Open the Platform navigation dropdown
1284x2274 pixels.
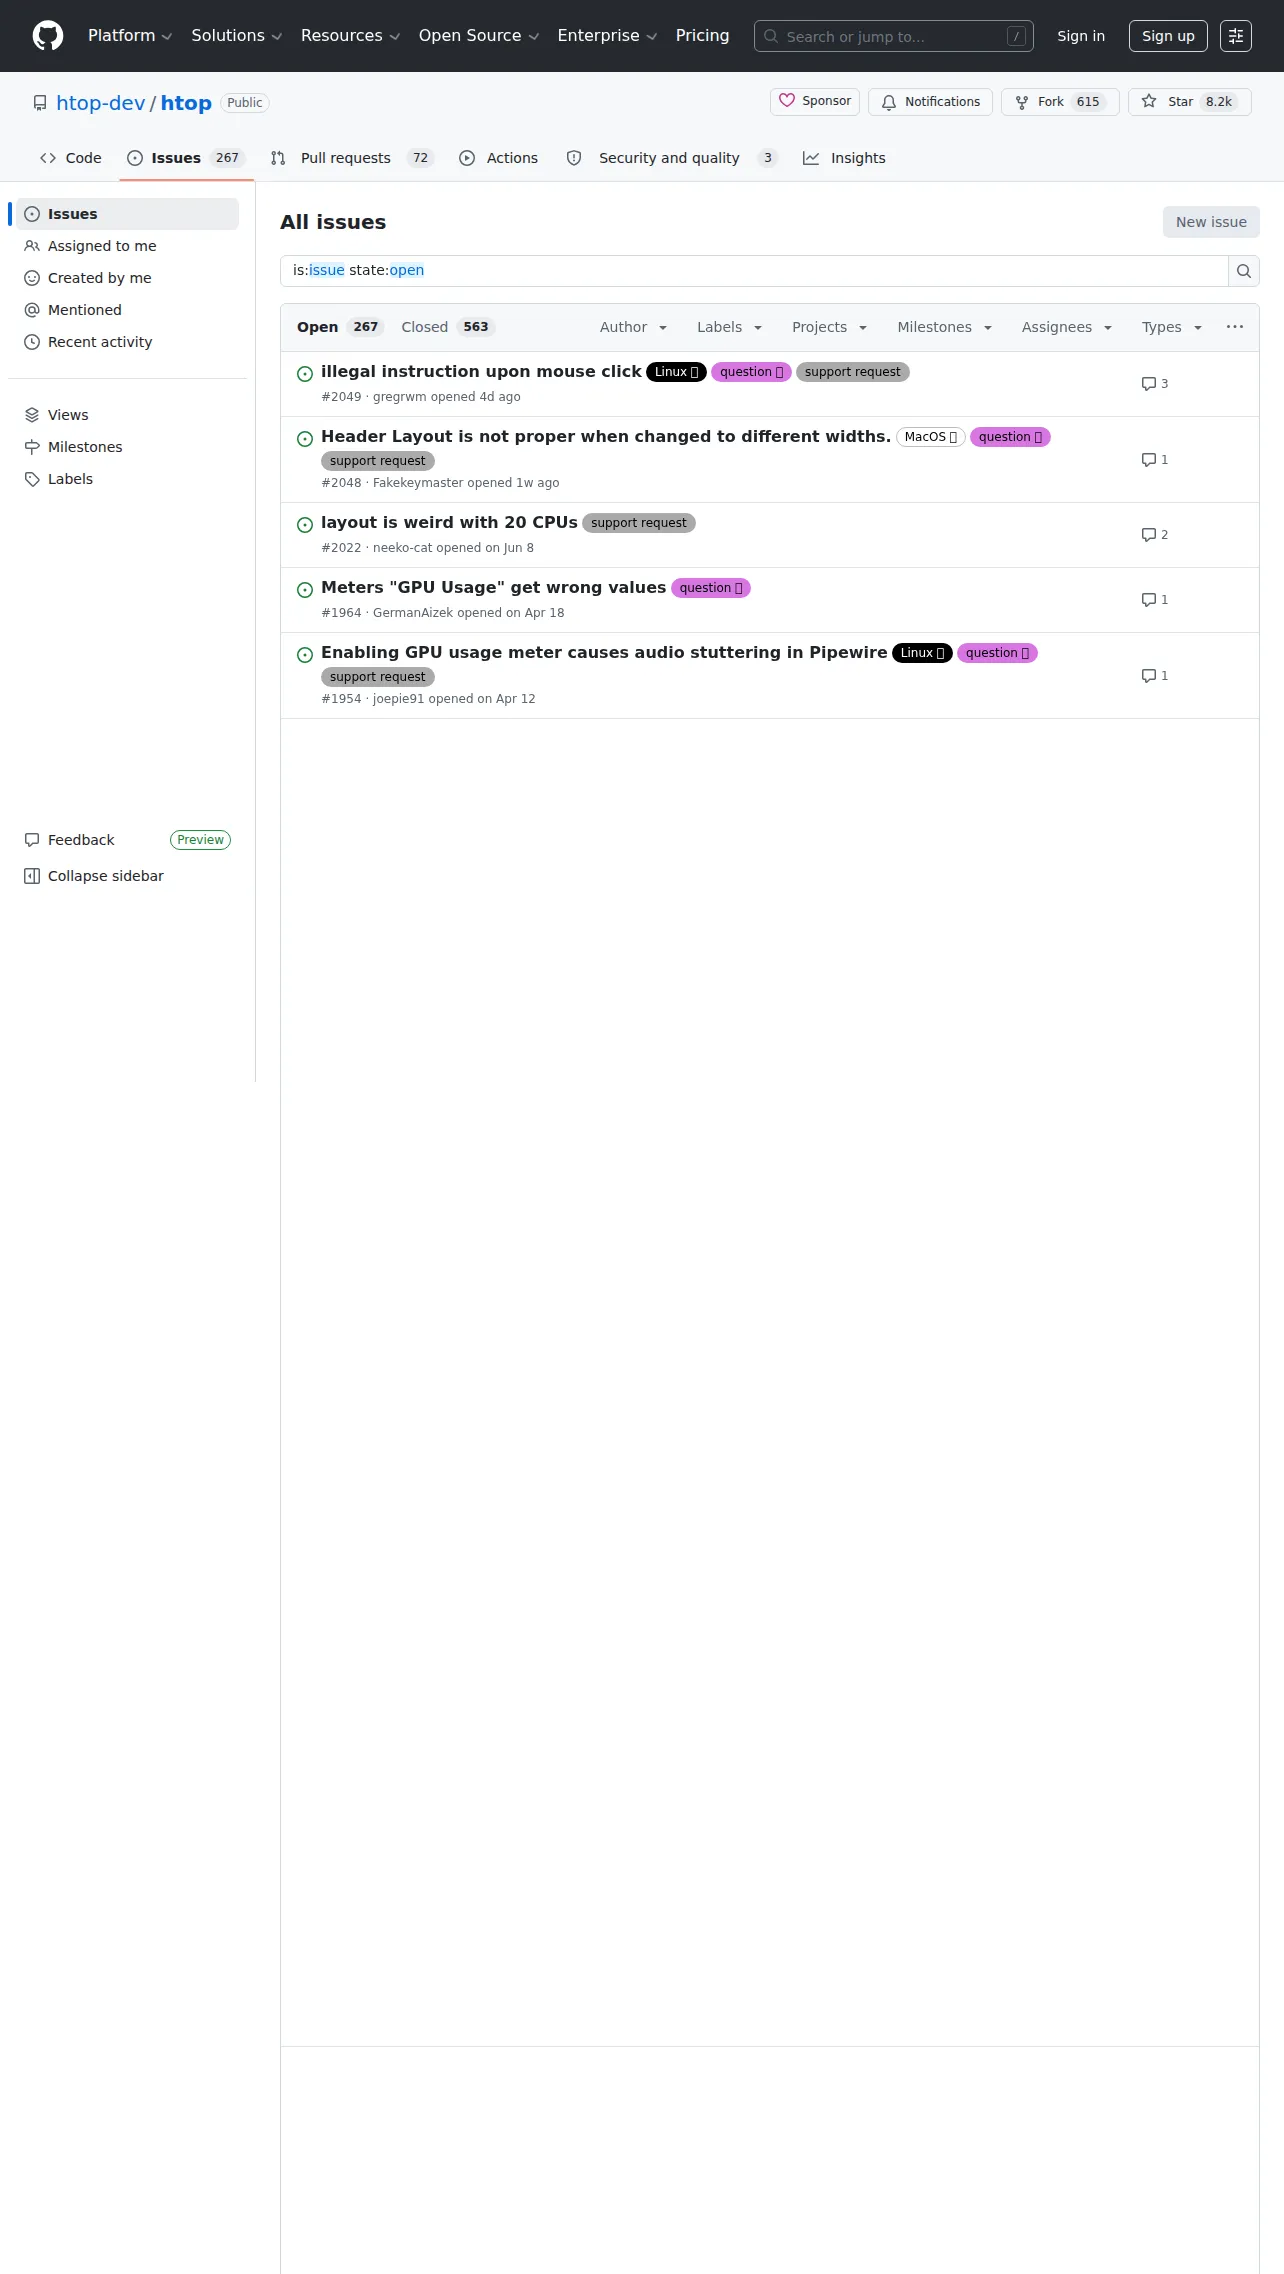tap(130, 36)
